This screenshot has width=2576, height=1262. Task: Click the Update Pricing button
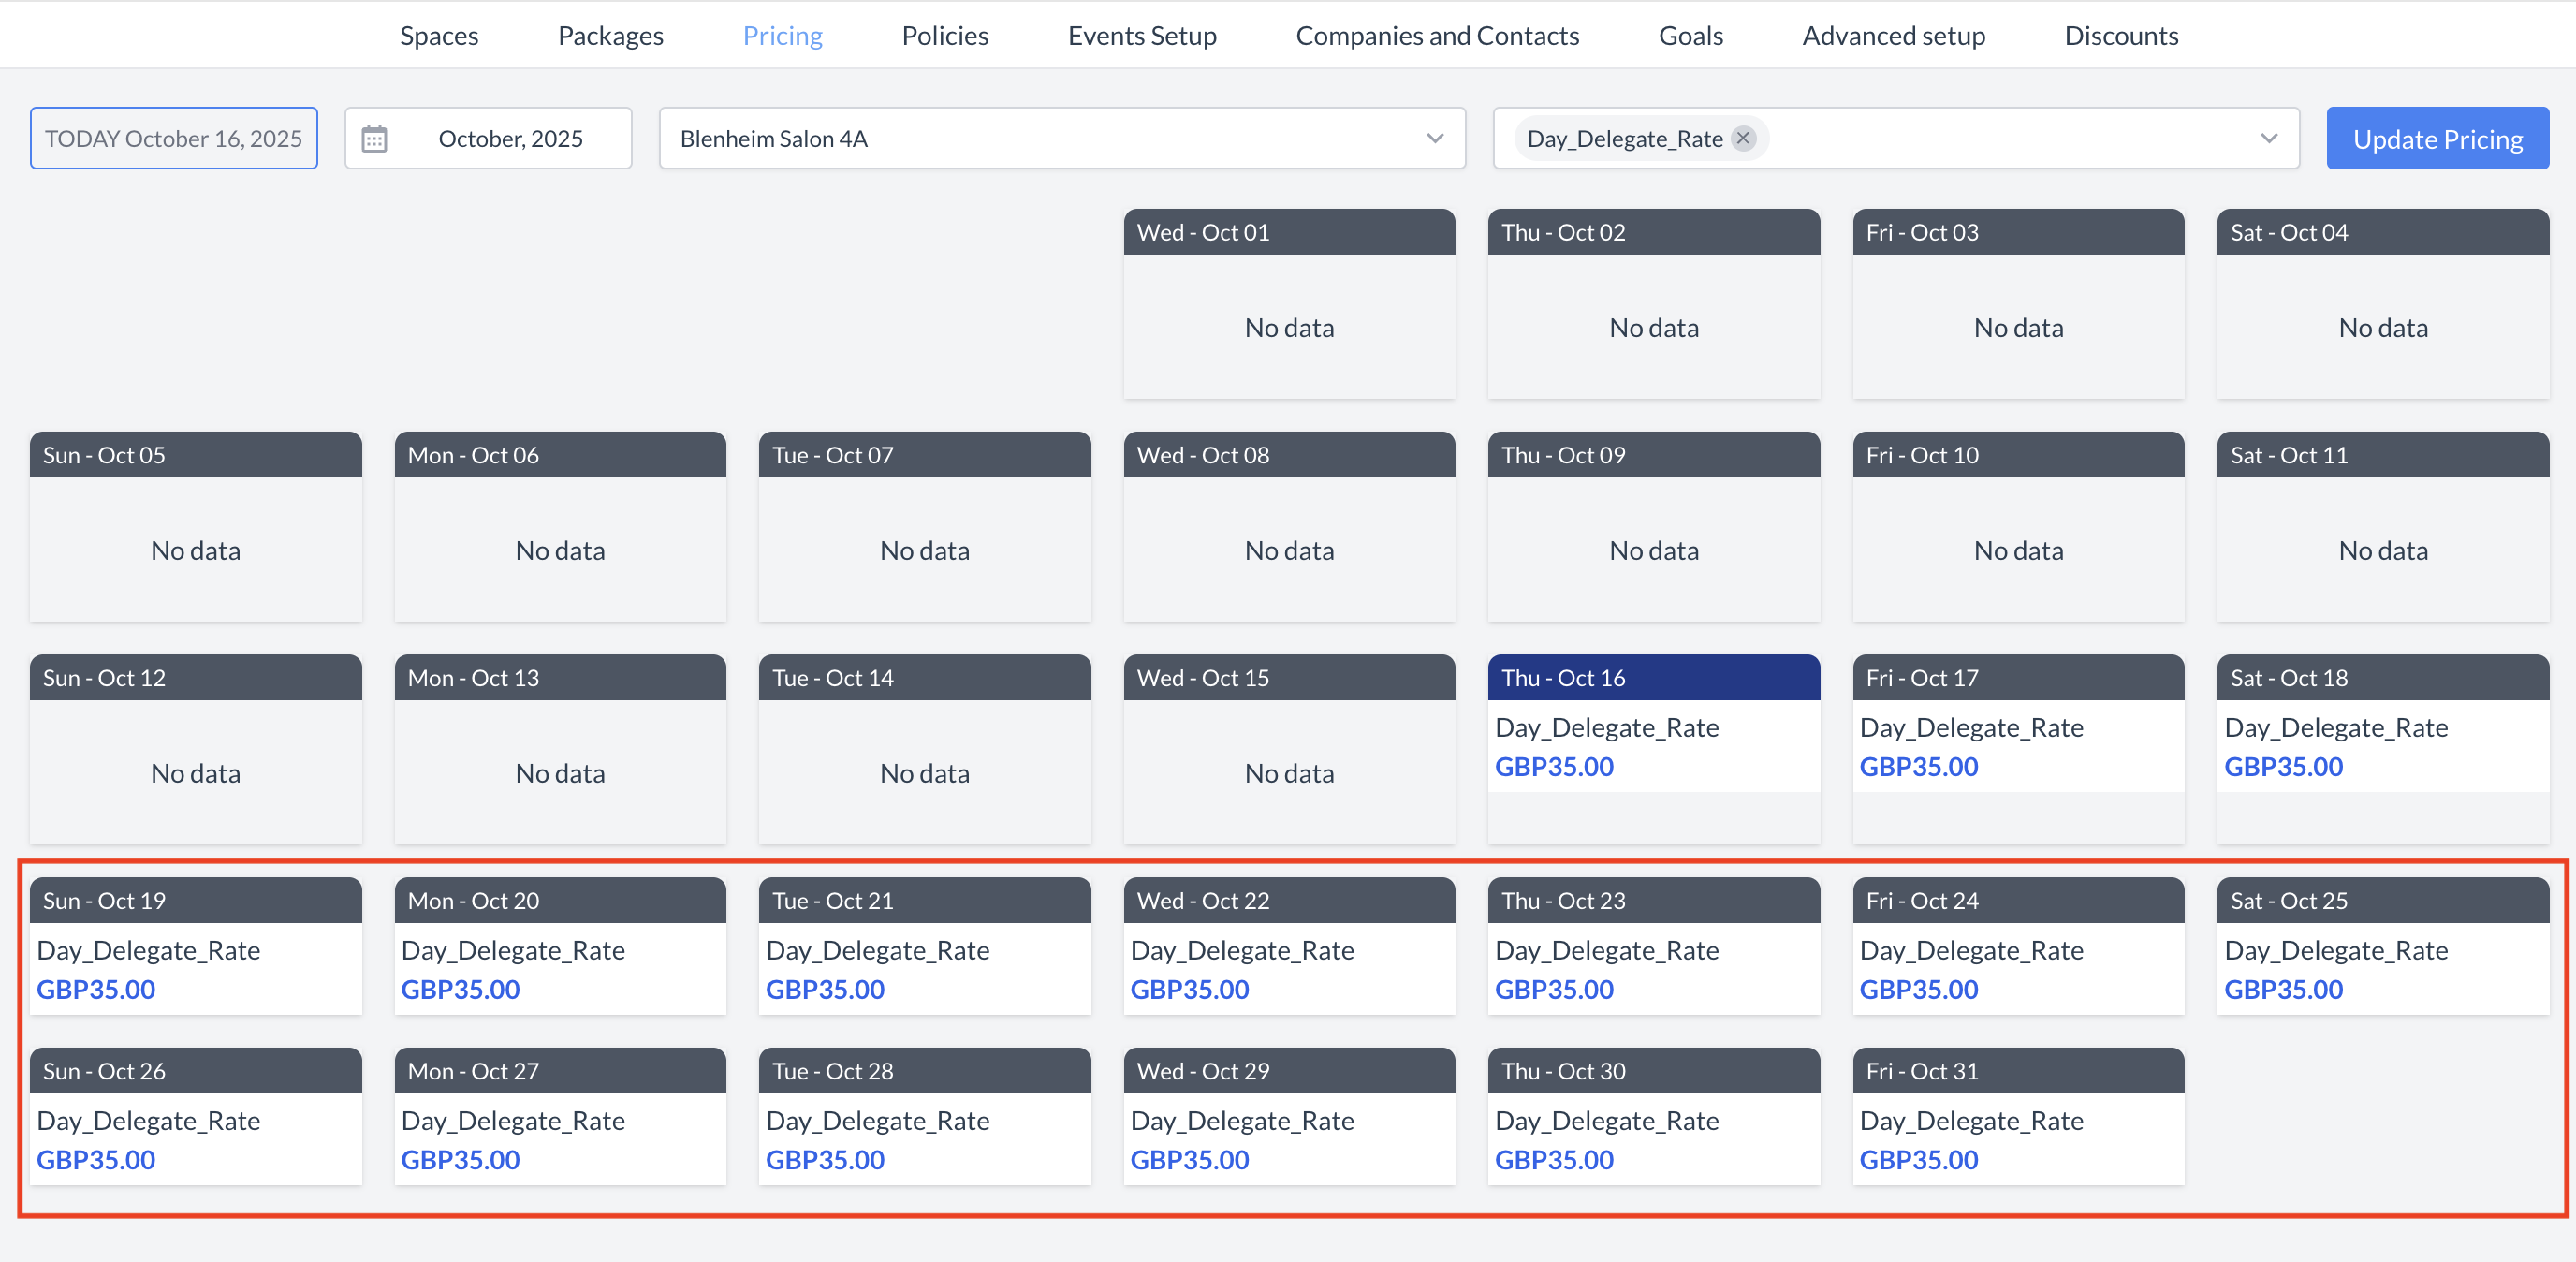tap(2437, 138)
